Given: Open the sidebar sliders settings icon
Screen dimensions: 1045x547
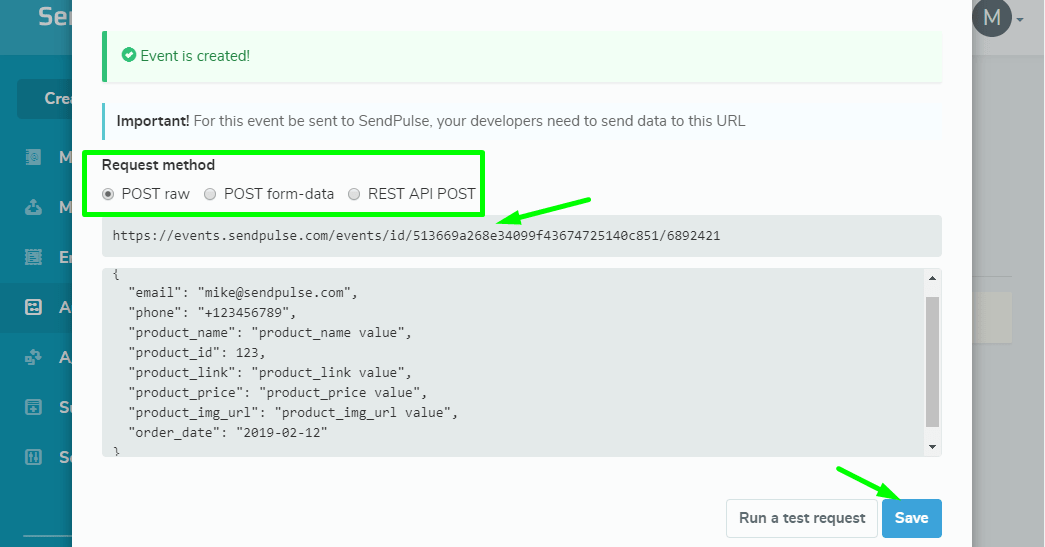Looking at the screenshot, I should click(x=33, y=457).
